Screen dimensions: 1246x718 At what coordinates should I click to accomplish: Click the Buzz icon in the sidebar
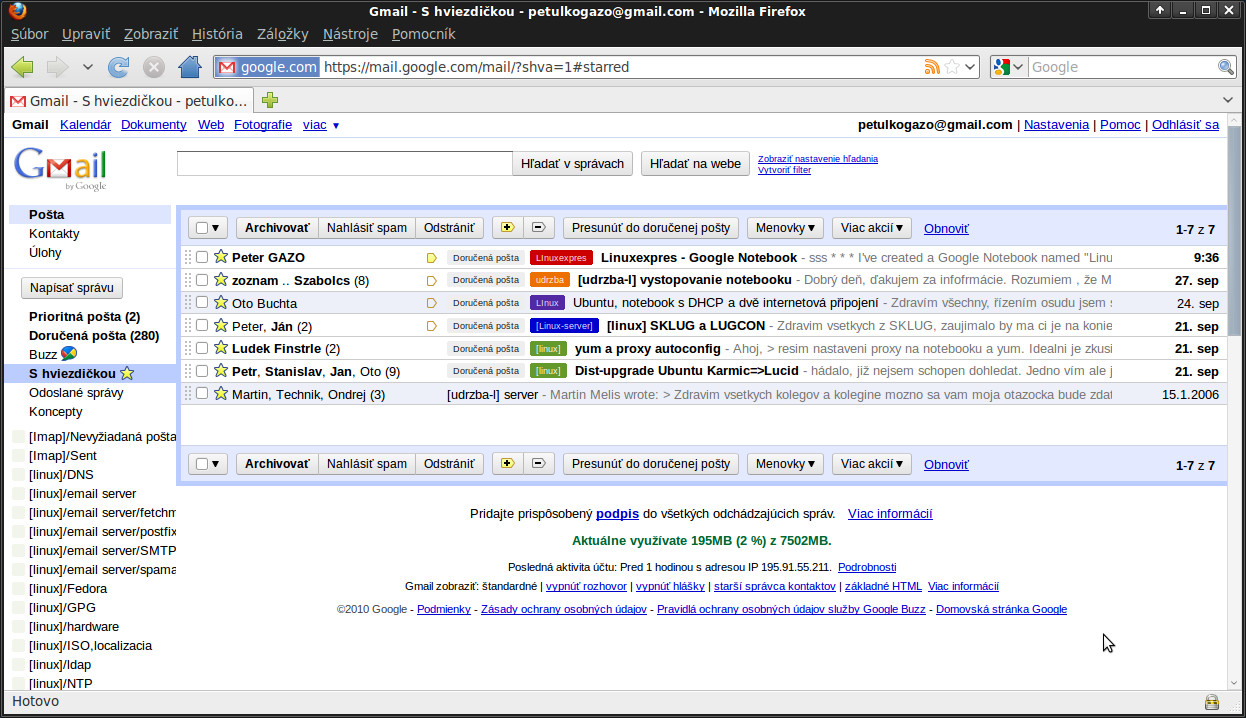tap(70, 354)
